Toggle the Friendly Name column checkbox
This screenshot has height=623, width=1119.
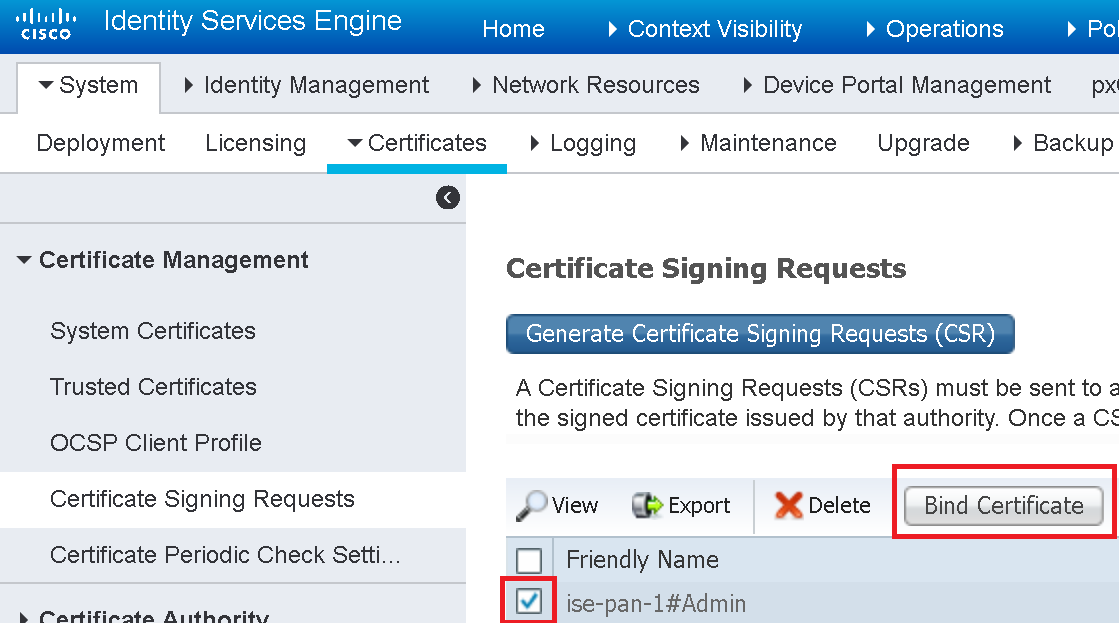click(x=529, y=559)
